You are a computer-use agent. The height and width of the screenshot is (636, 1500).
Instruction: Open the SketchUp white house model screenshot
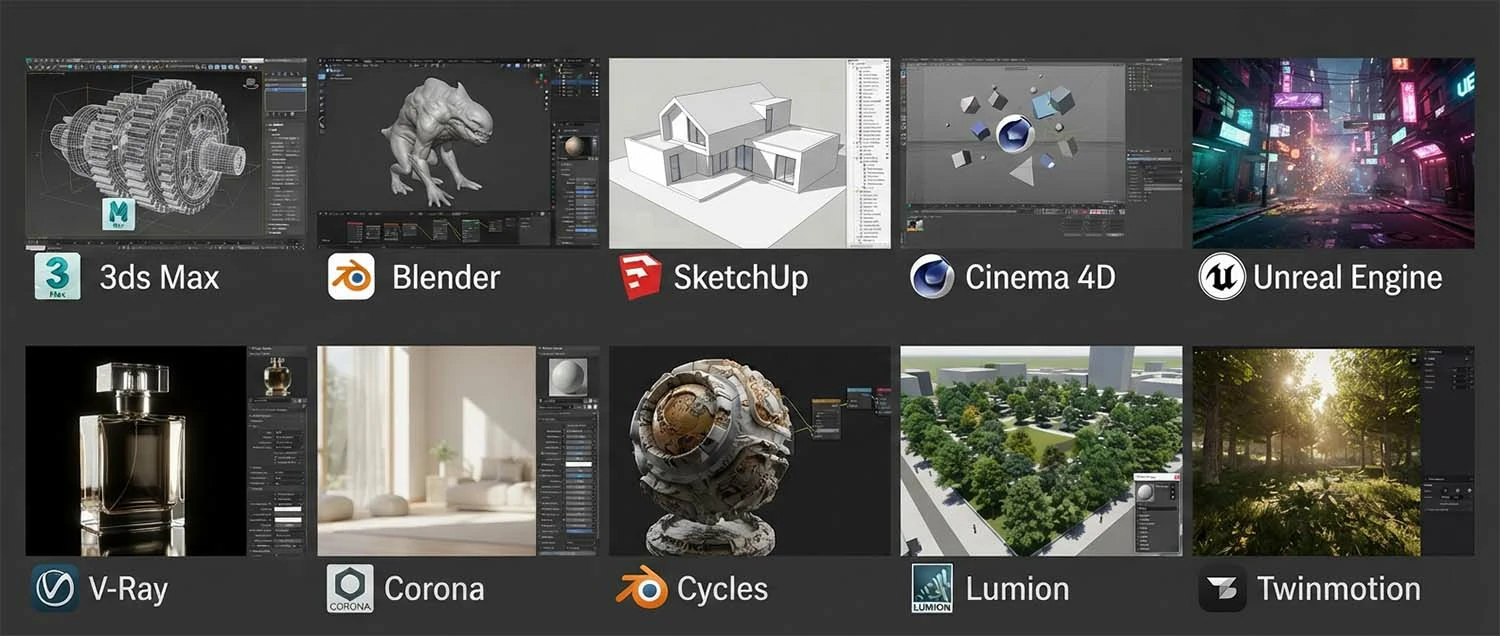749,153
